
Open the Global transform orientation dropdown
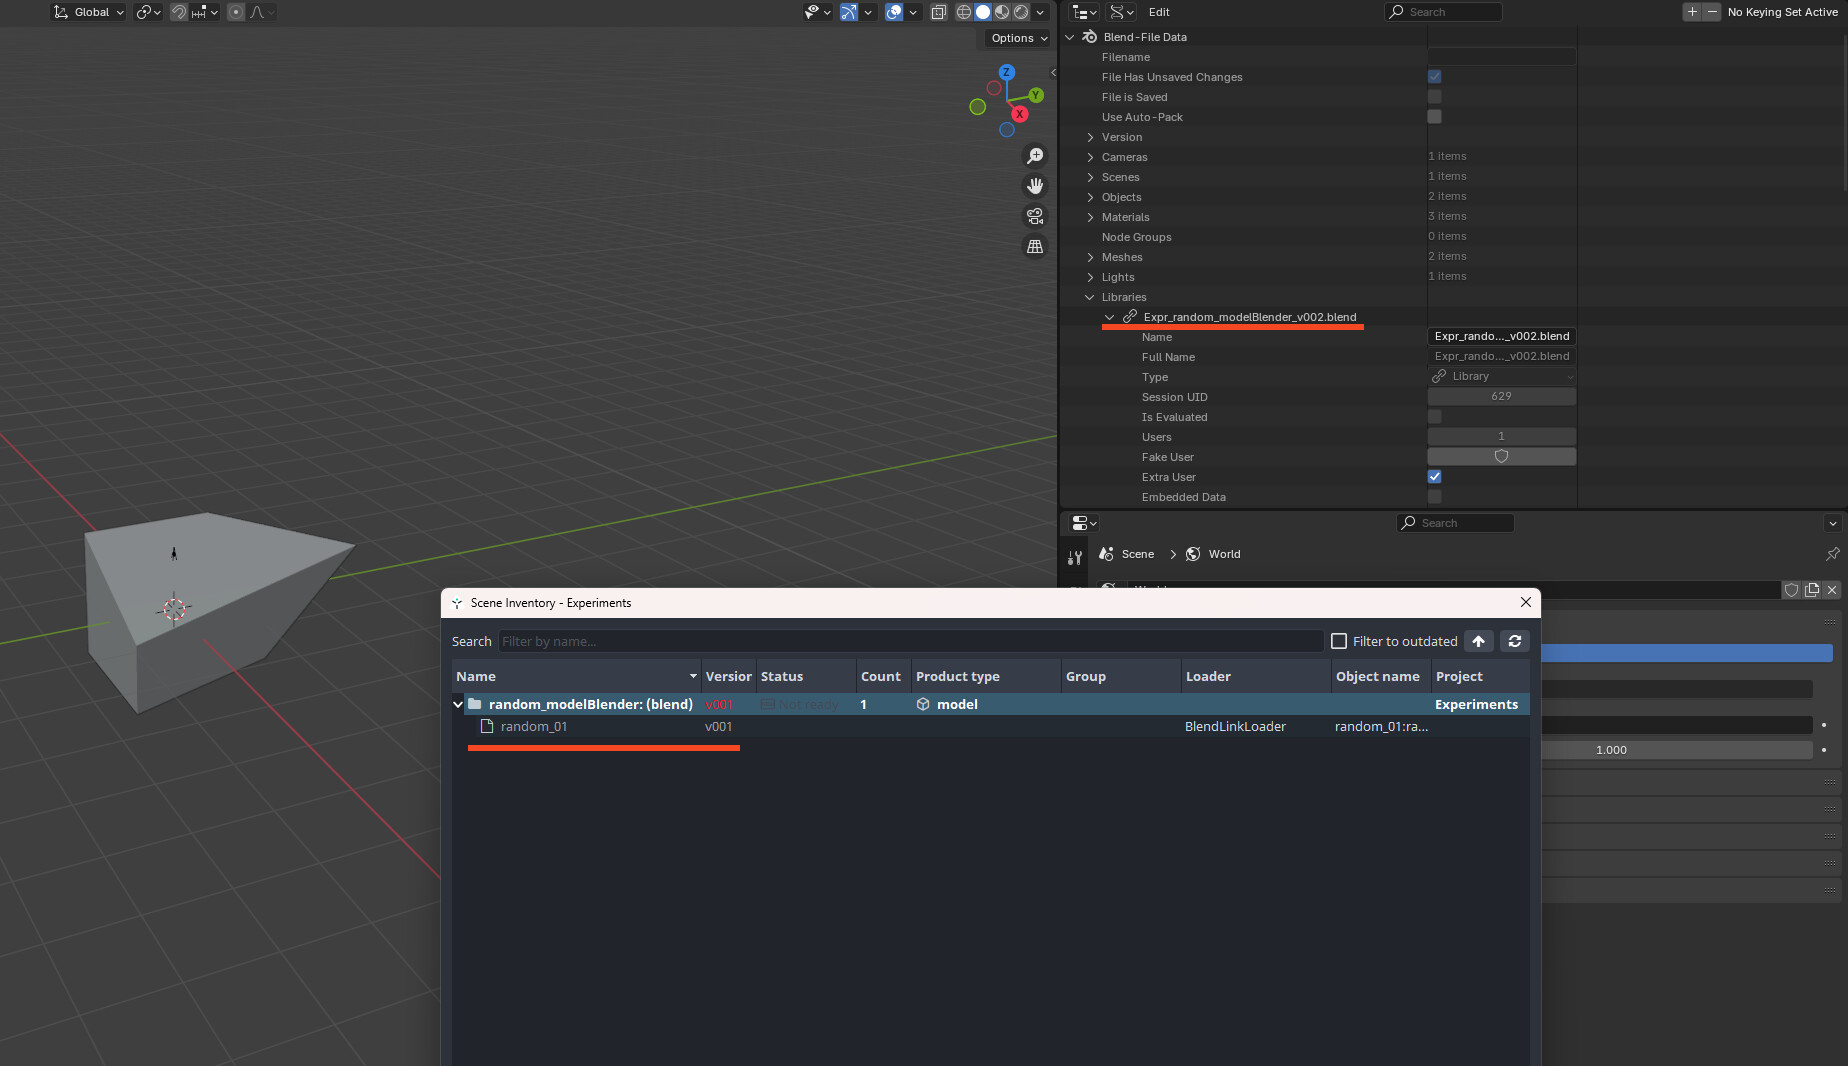(88, 12)
